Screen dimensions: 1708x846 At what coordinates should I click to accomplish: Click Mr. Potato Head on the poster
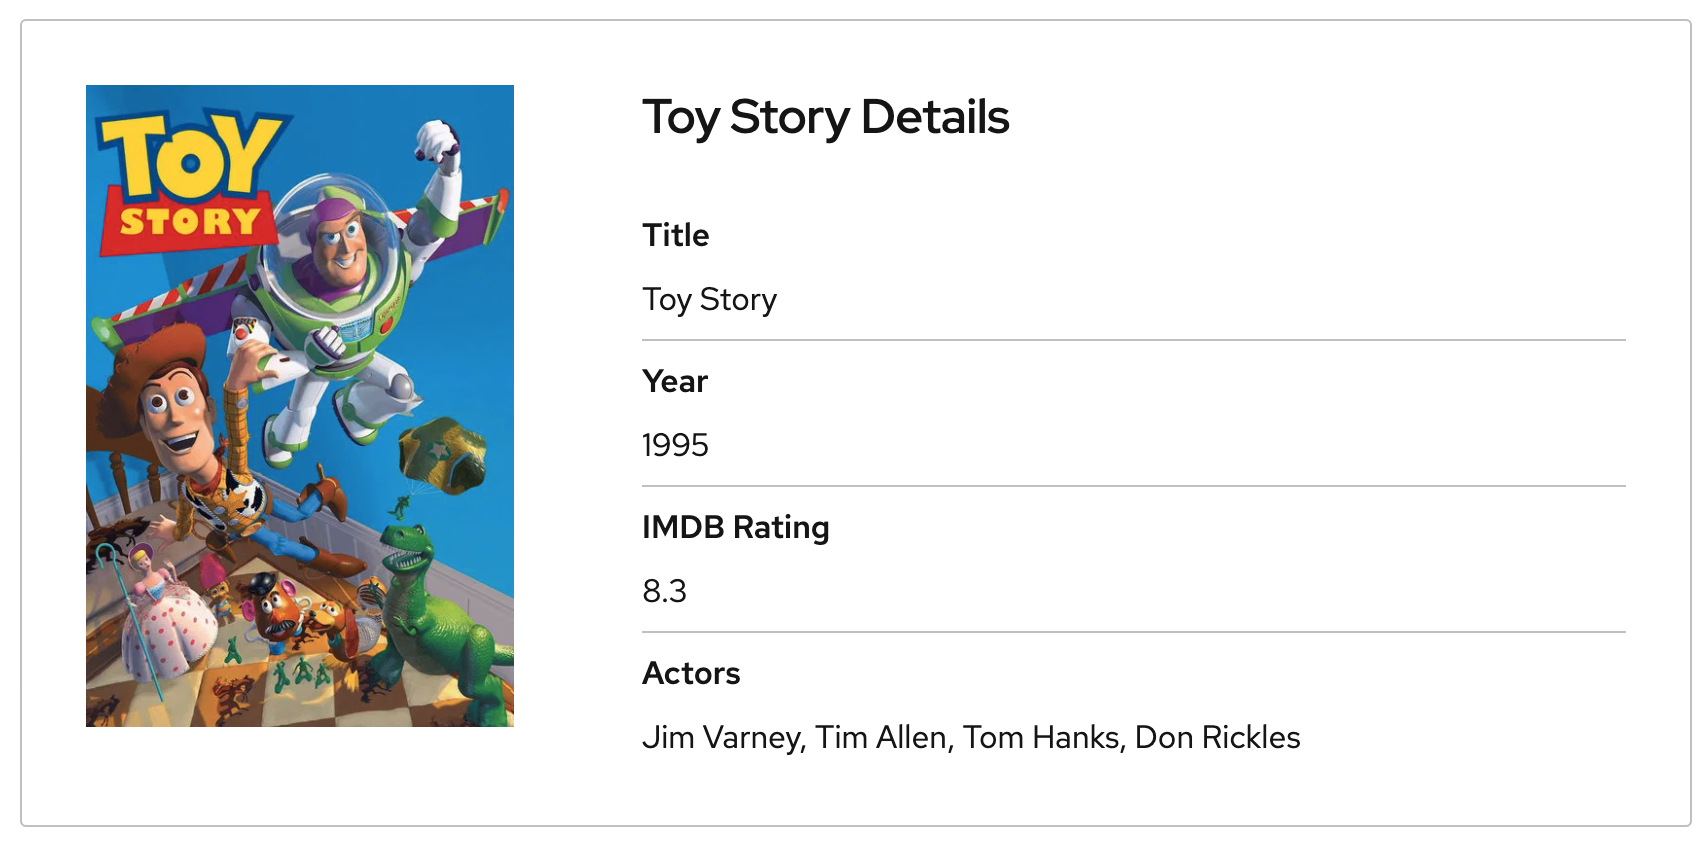(272, 610)
